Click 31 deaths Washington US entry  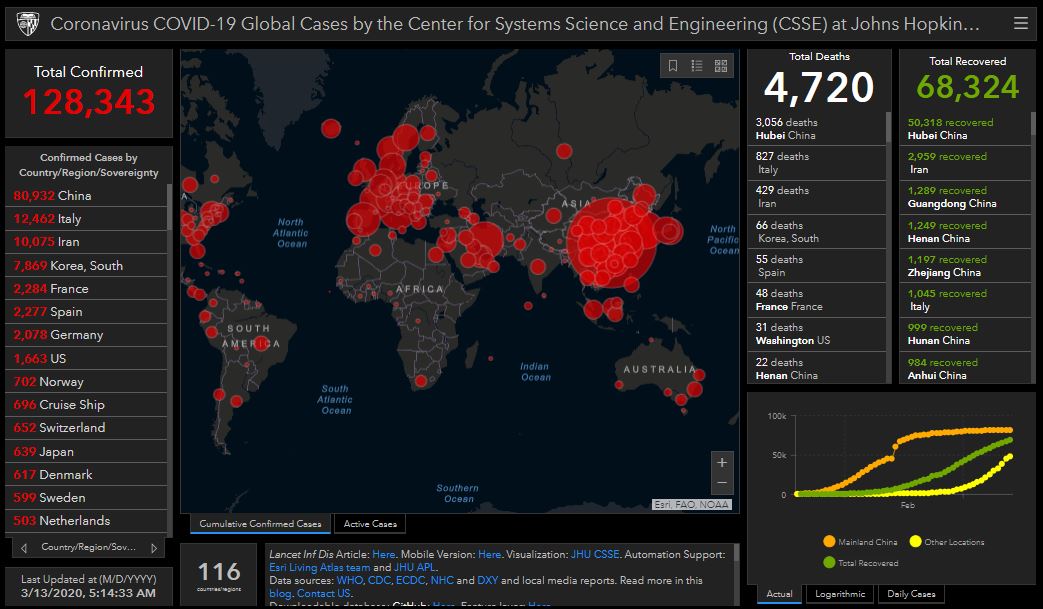coord(817,334)
